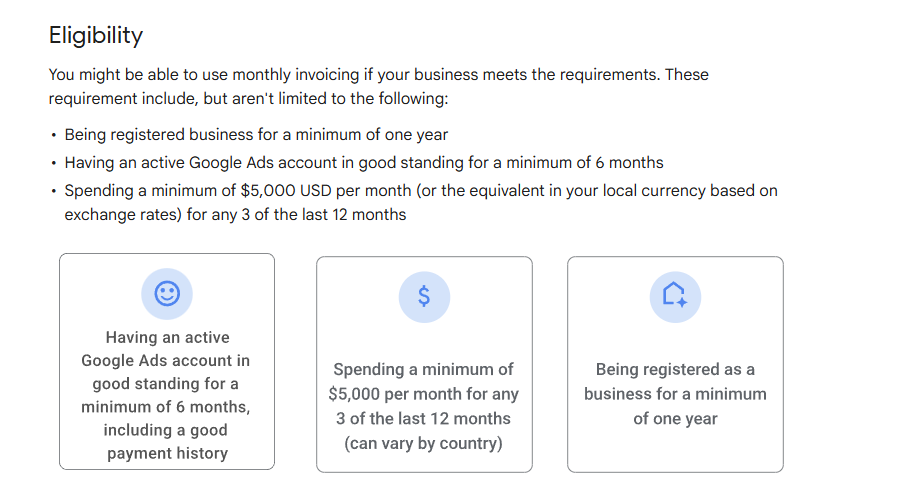Click the bullet about active Google Ads account
911x478 pixels.
pos(364,163)
